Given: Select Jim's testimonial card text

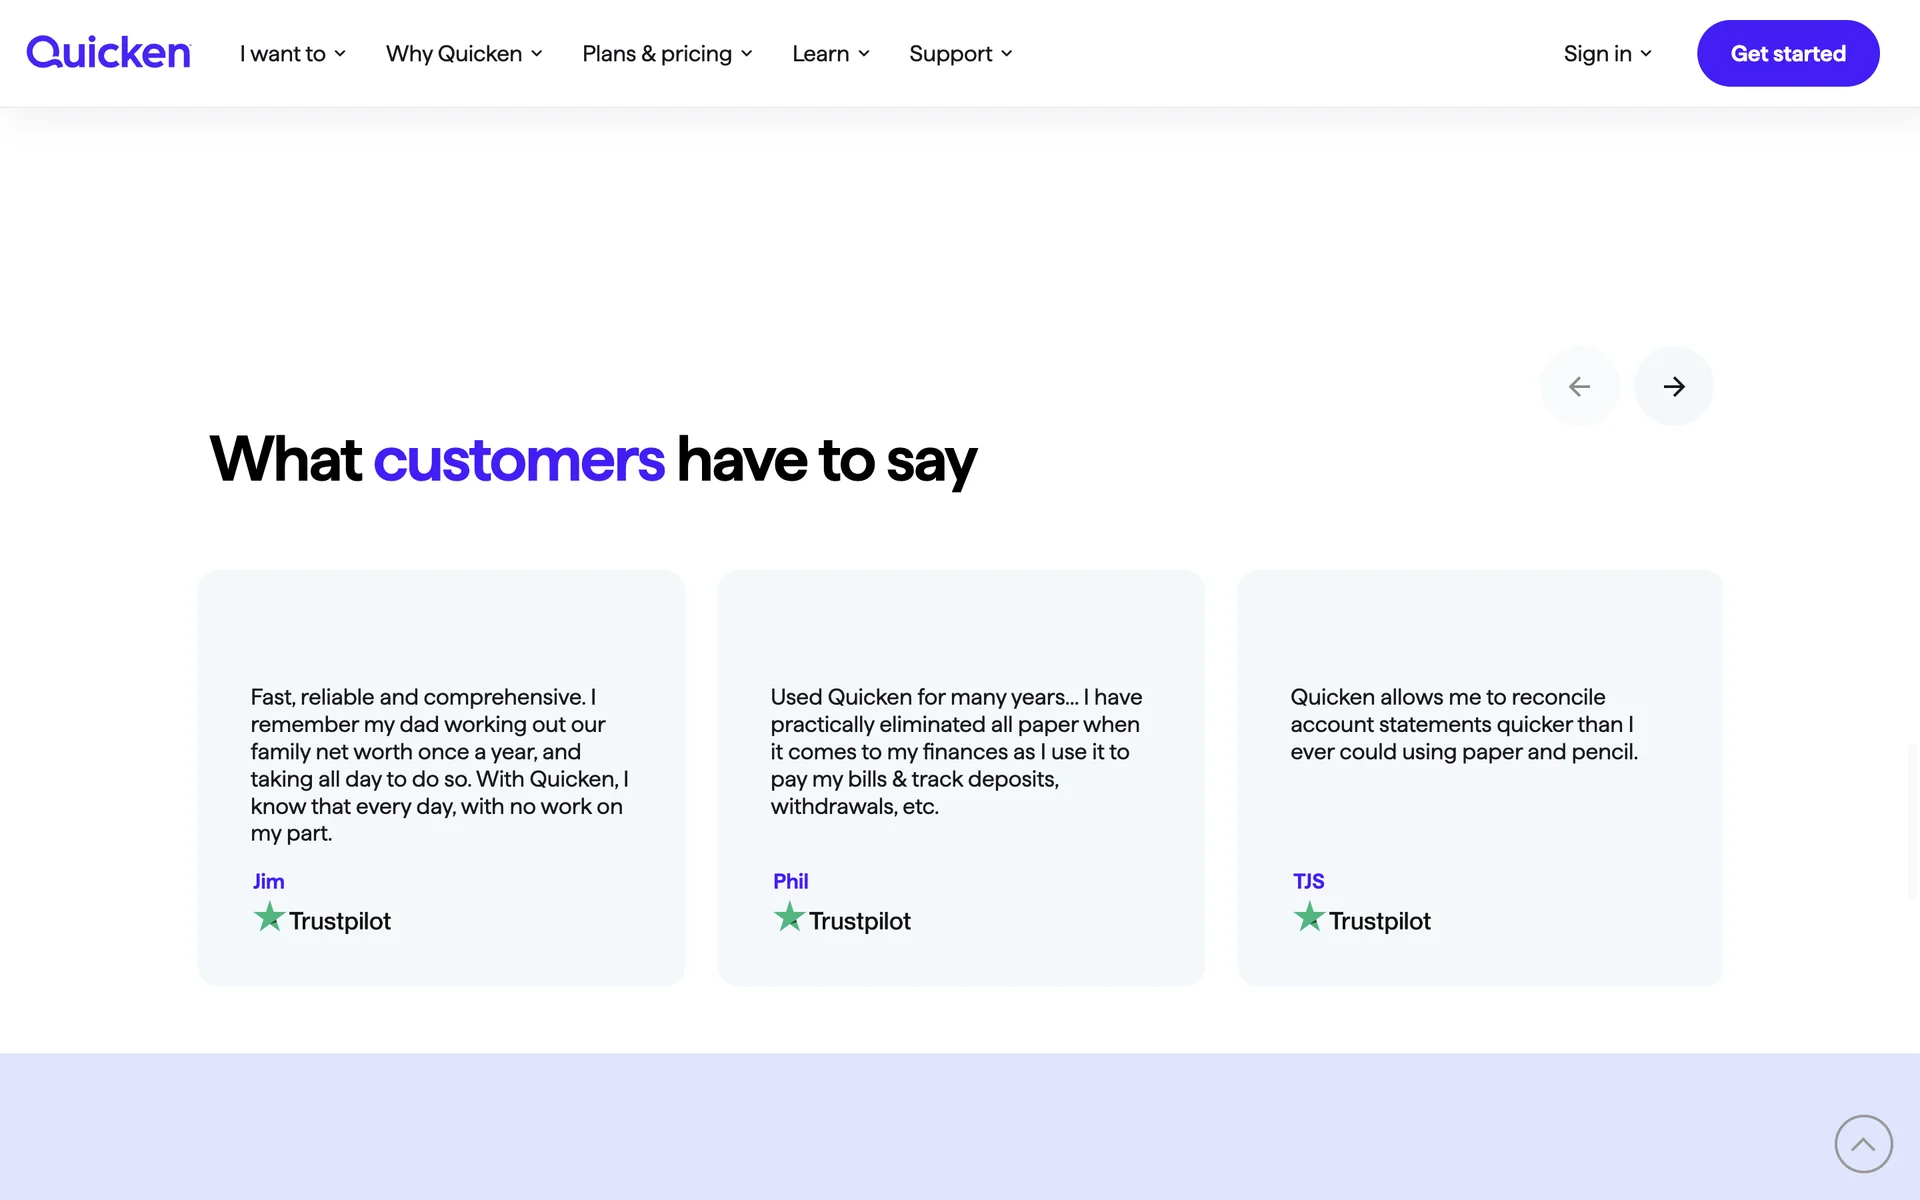Looking at the screenshot, I should coord(440,765).
